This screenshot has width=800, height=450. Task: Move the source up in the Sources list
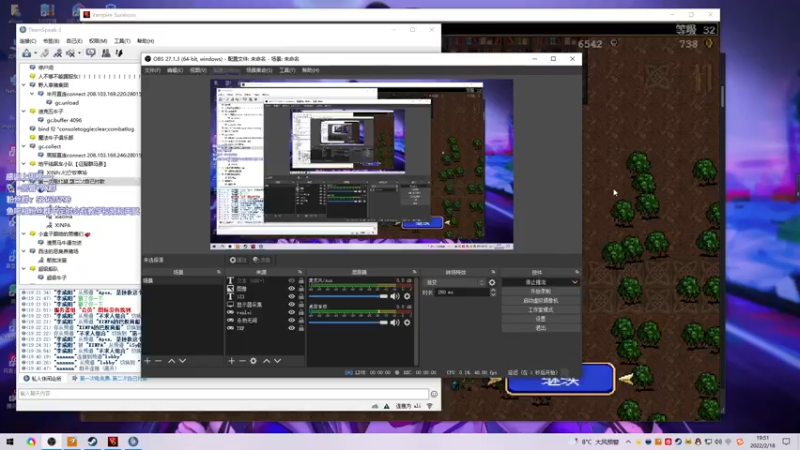tap(266, 361)
